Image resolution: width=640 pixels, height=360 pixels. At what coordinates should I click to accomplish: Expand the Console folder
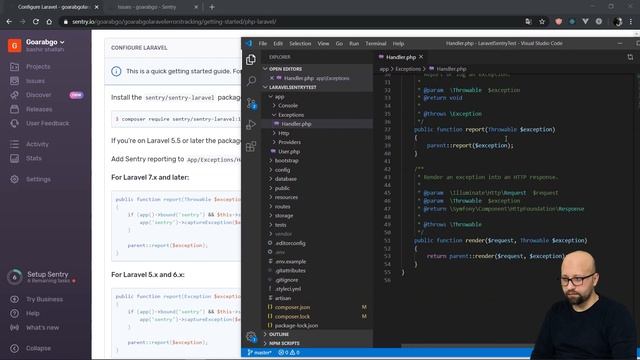[x=275, y=106]
